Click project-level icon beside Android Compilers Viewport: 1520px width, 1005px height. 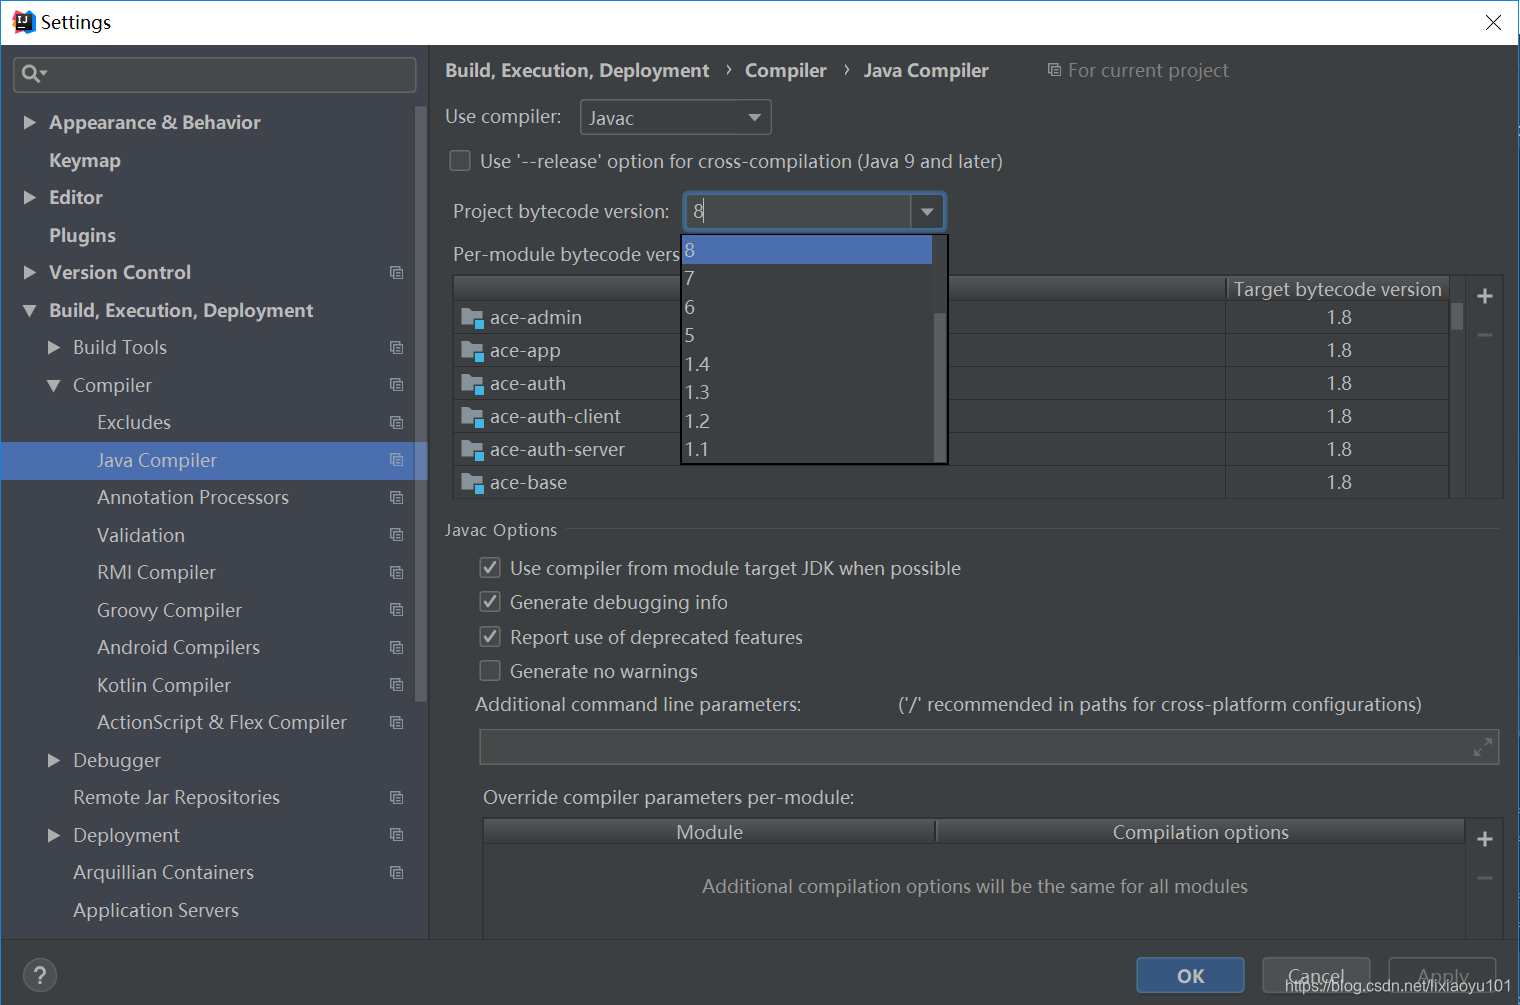pyautogui.click(x=396, y=648)
